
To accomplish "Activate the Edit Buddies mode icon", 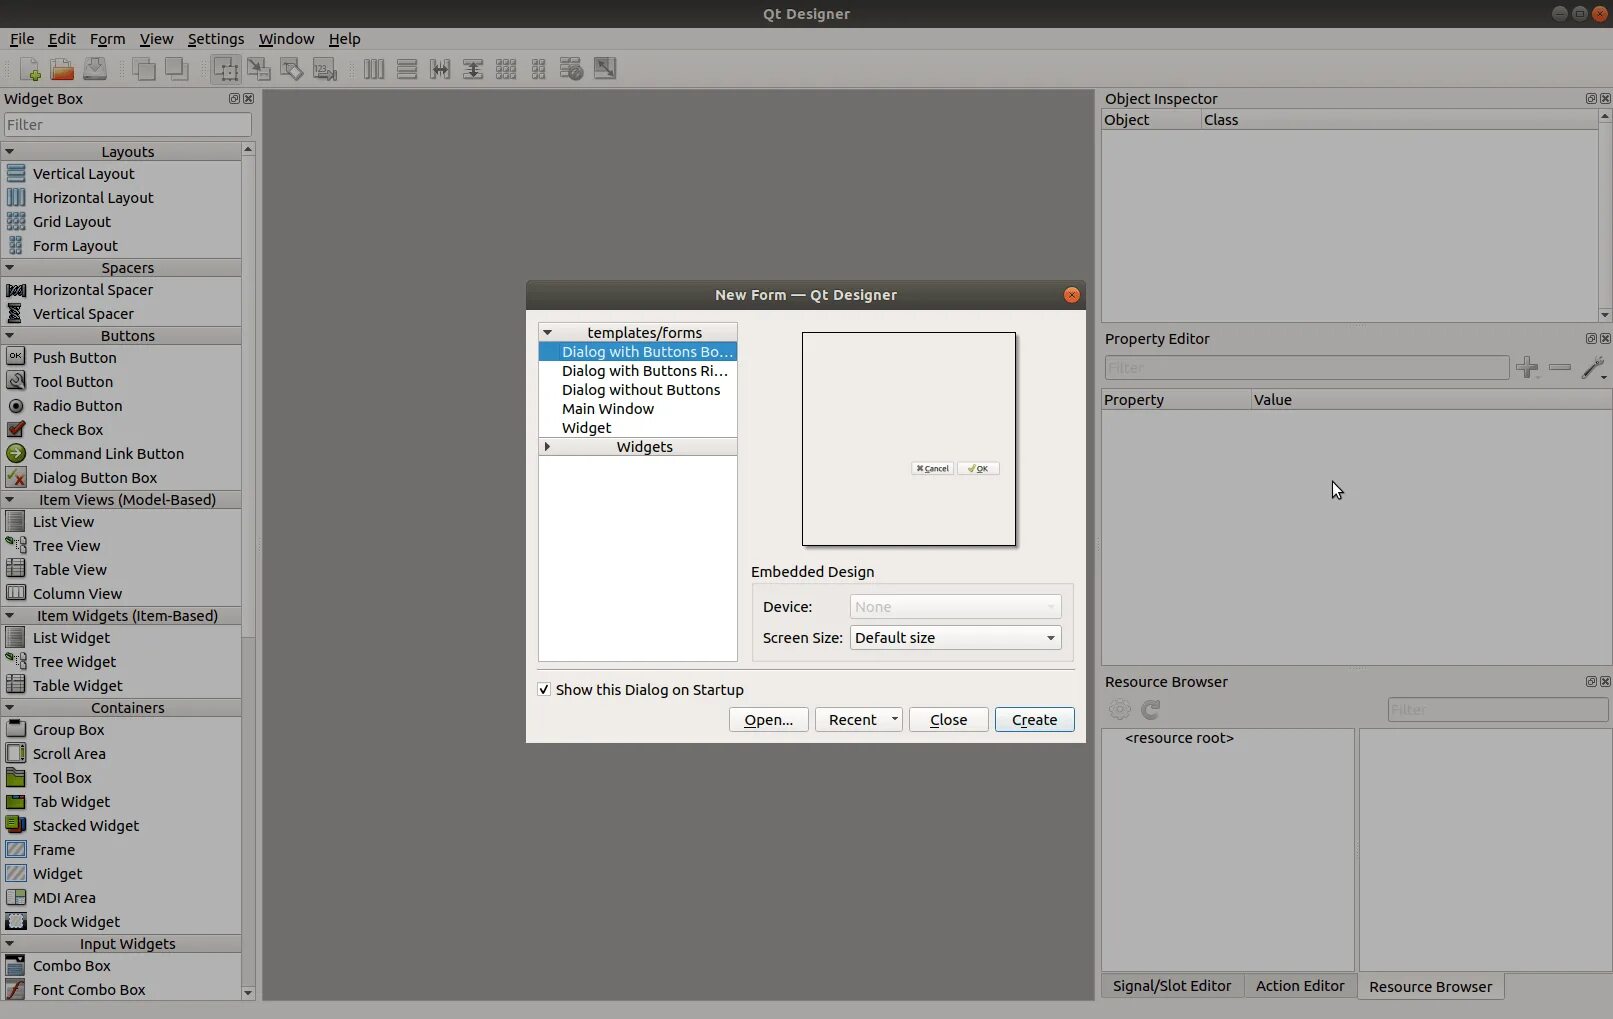I will click(292, 69).
